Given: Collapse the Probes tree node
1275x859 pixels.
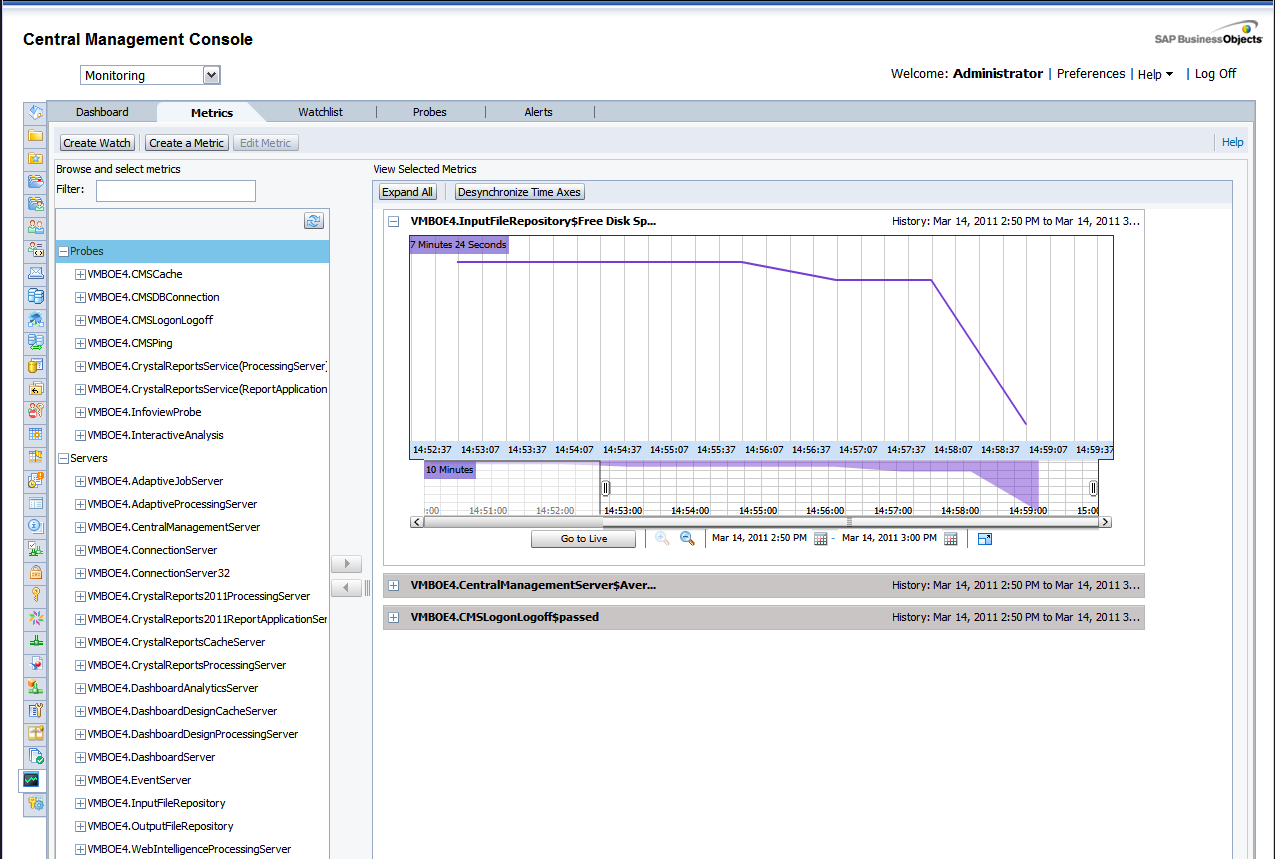Looking at the screenshot, I should (64, 252).
